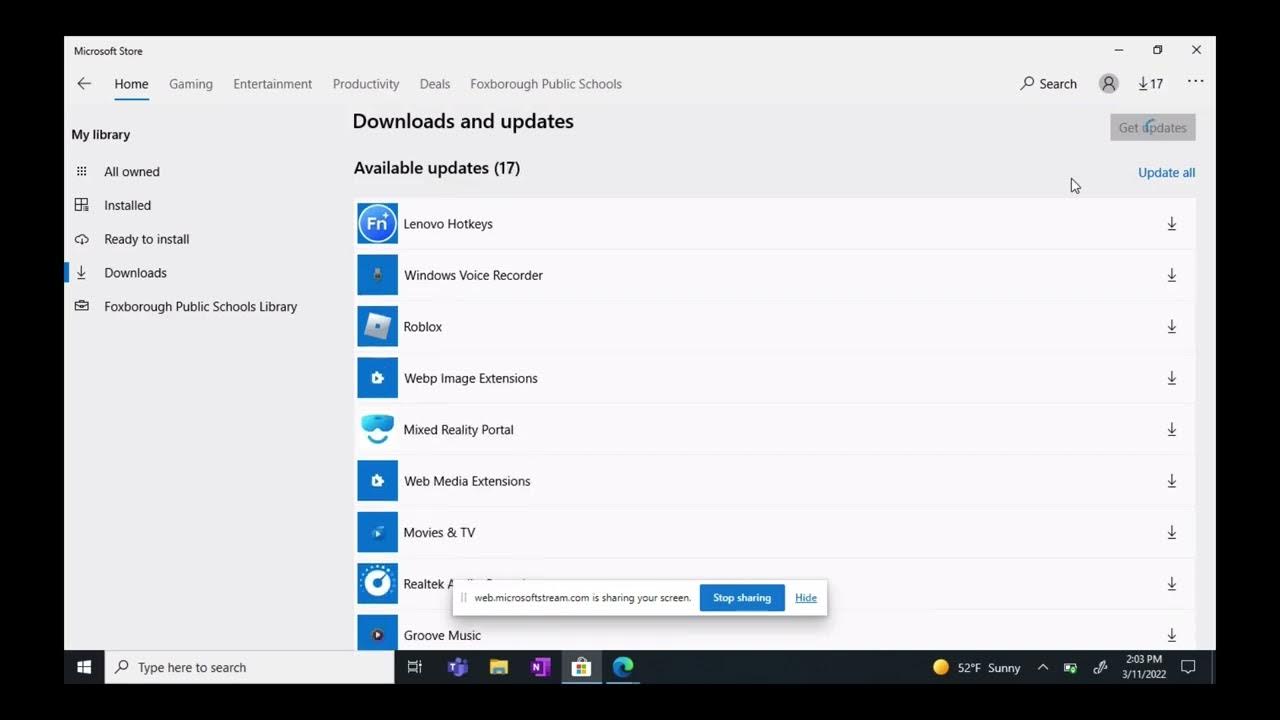Download the Windows Voice Recorder update
Image resolution: width=1280 pixels, height=720 pixels.
1172,275
